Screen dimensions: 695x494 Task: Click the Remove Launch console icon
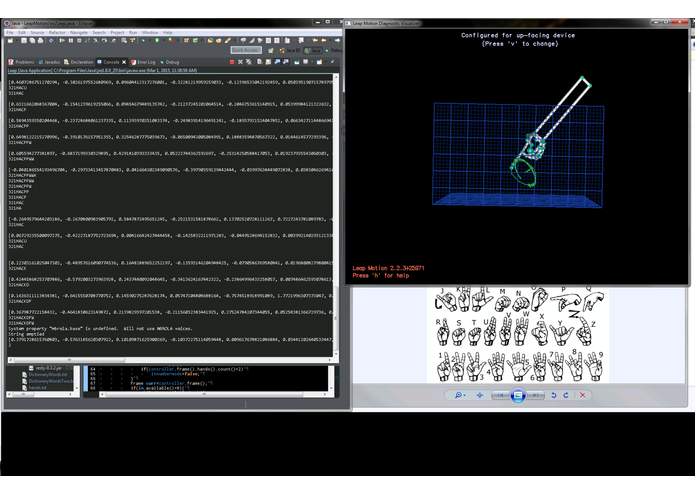[x=240, y=62]
